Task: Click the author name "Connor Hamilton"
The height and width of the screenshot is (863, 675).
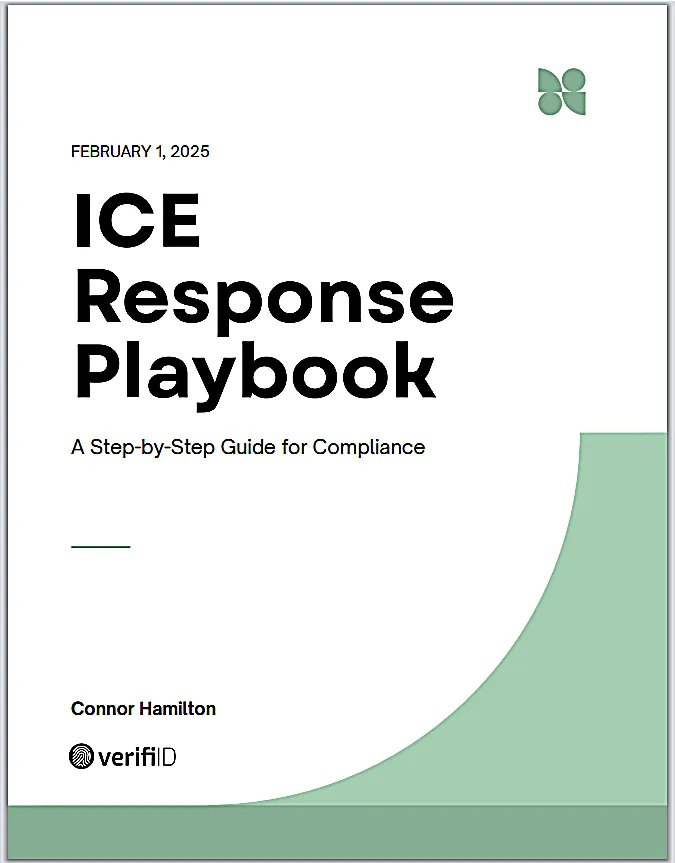Action: [x=143, y=708]
